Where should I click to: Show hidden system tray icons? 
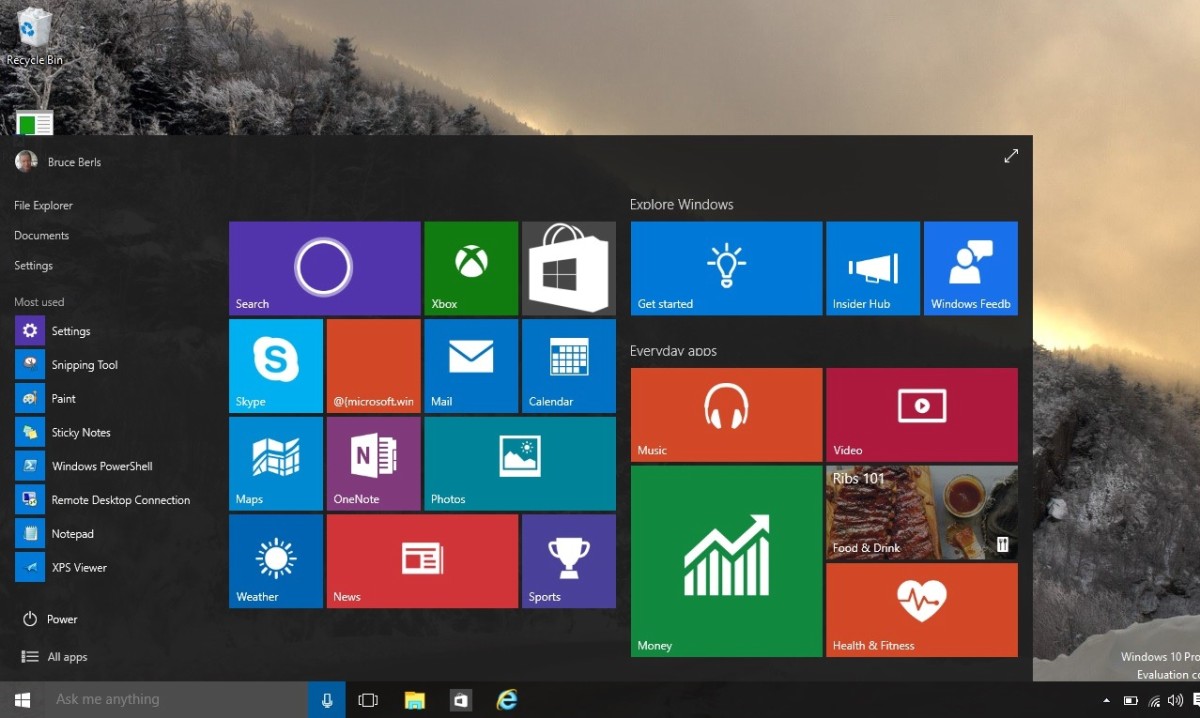pyautogui.click(x=1106, y=701)
